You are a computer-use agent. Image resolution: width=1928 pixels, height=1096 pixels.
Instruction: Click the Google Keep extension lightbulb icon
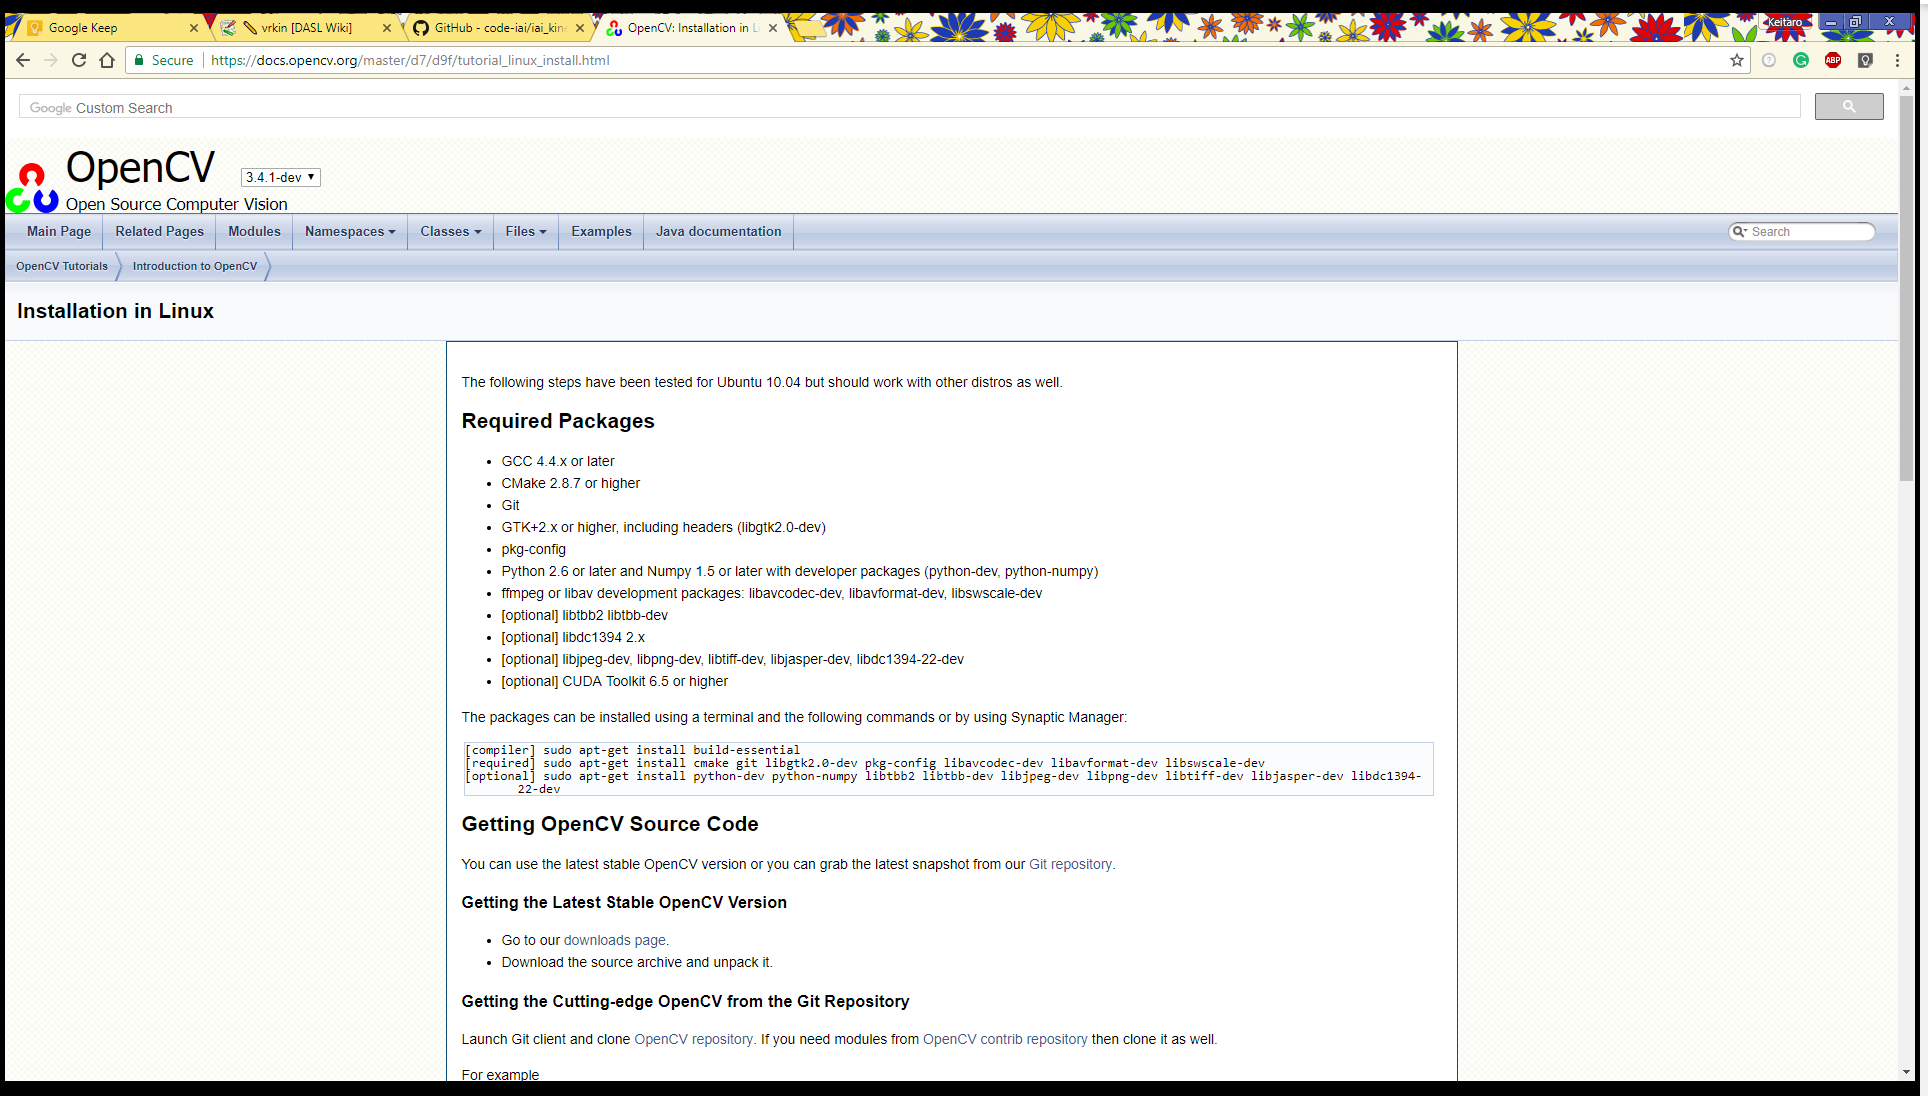[x=1865, y=60]
